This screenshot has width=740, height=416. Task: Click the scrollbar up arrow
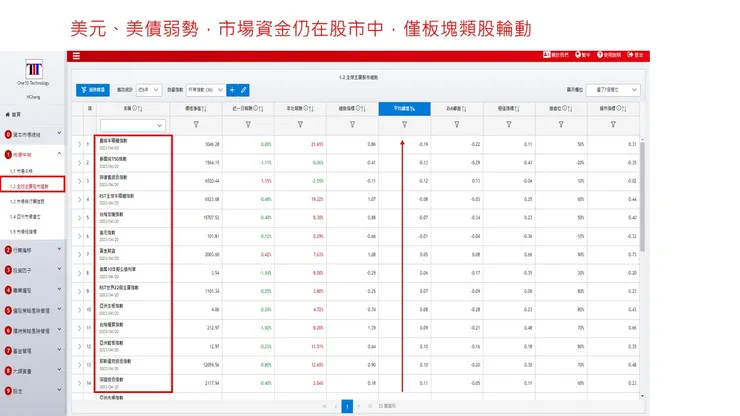642,139
